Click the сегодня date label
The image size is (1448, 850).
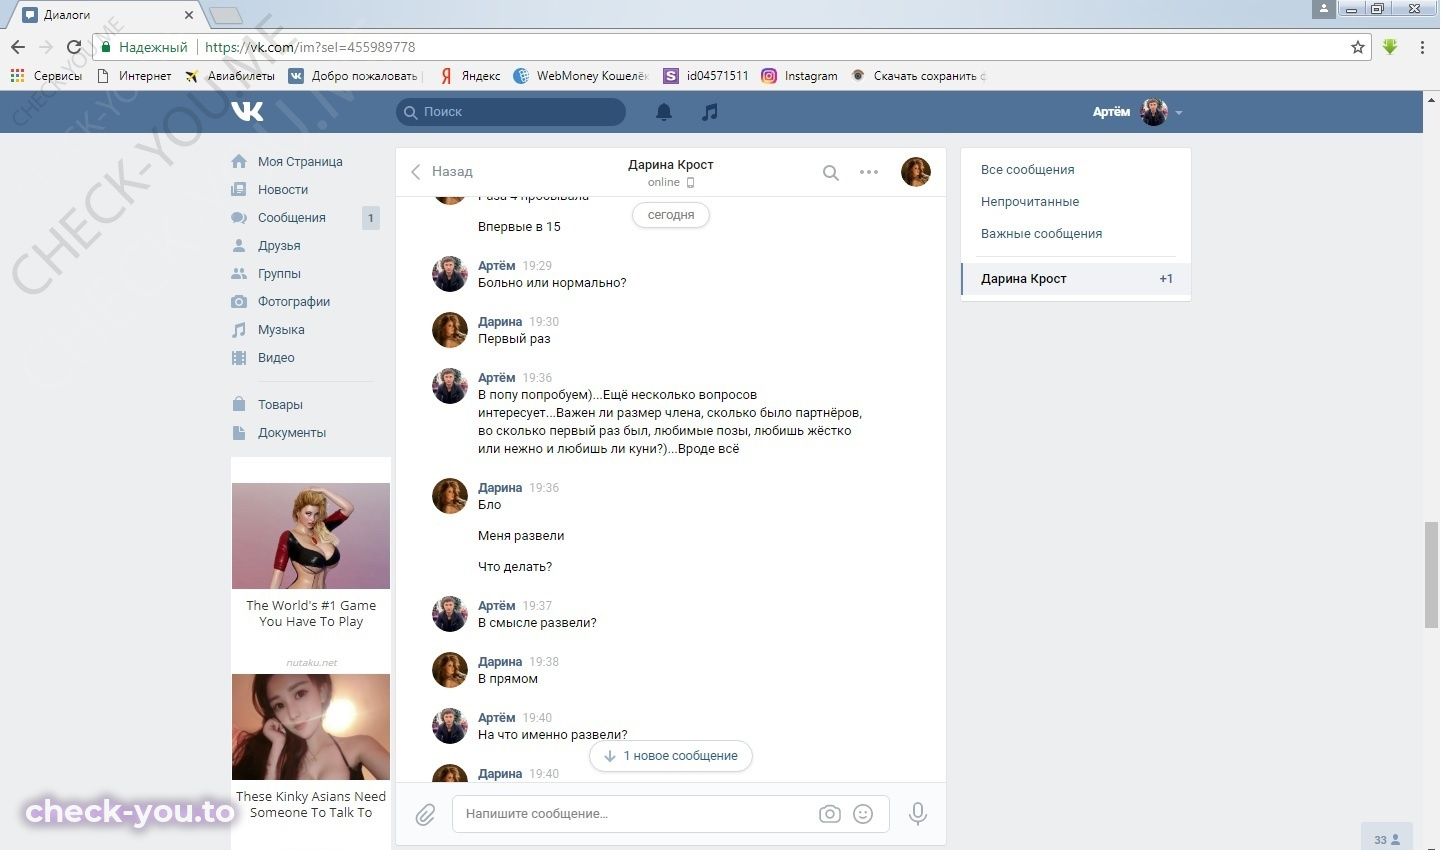click(671, 215)
